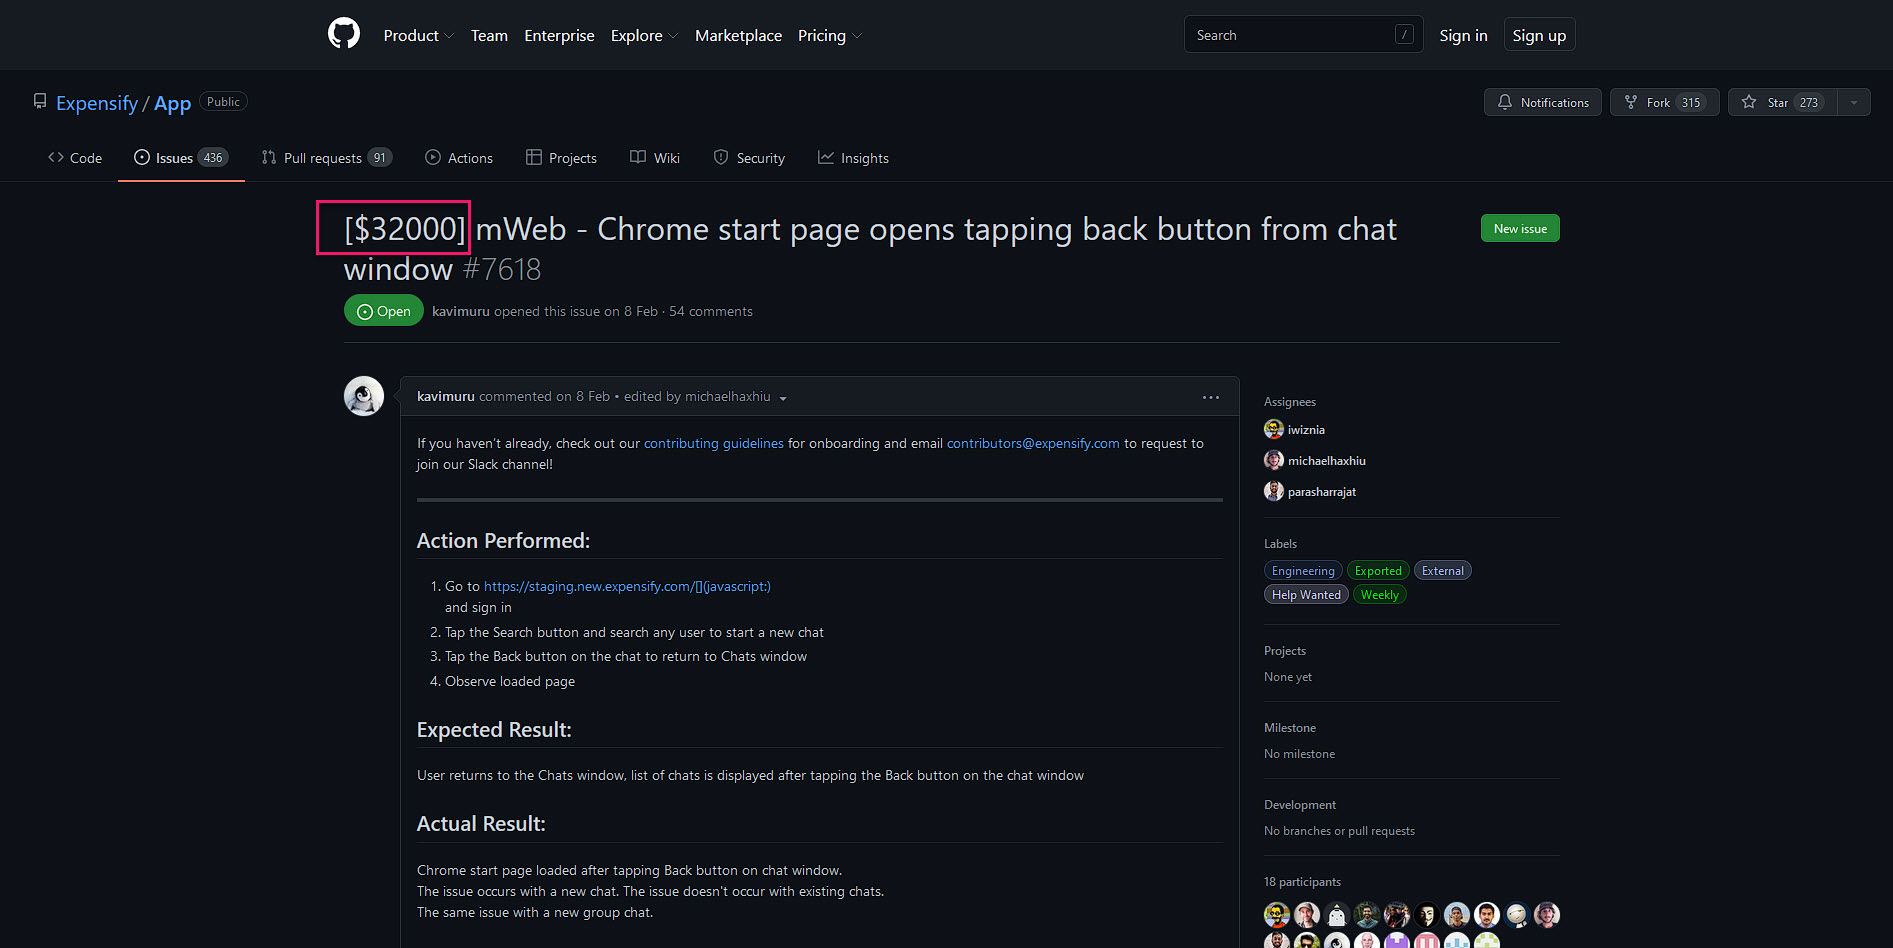Click the green Open status badge

[x=384, y=311]
